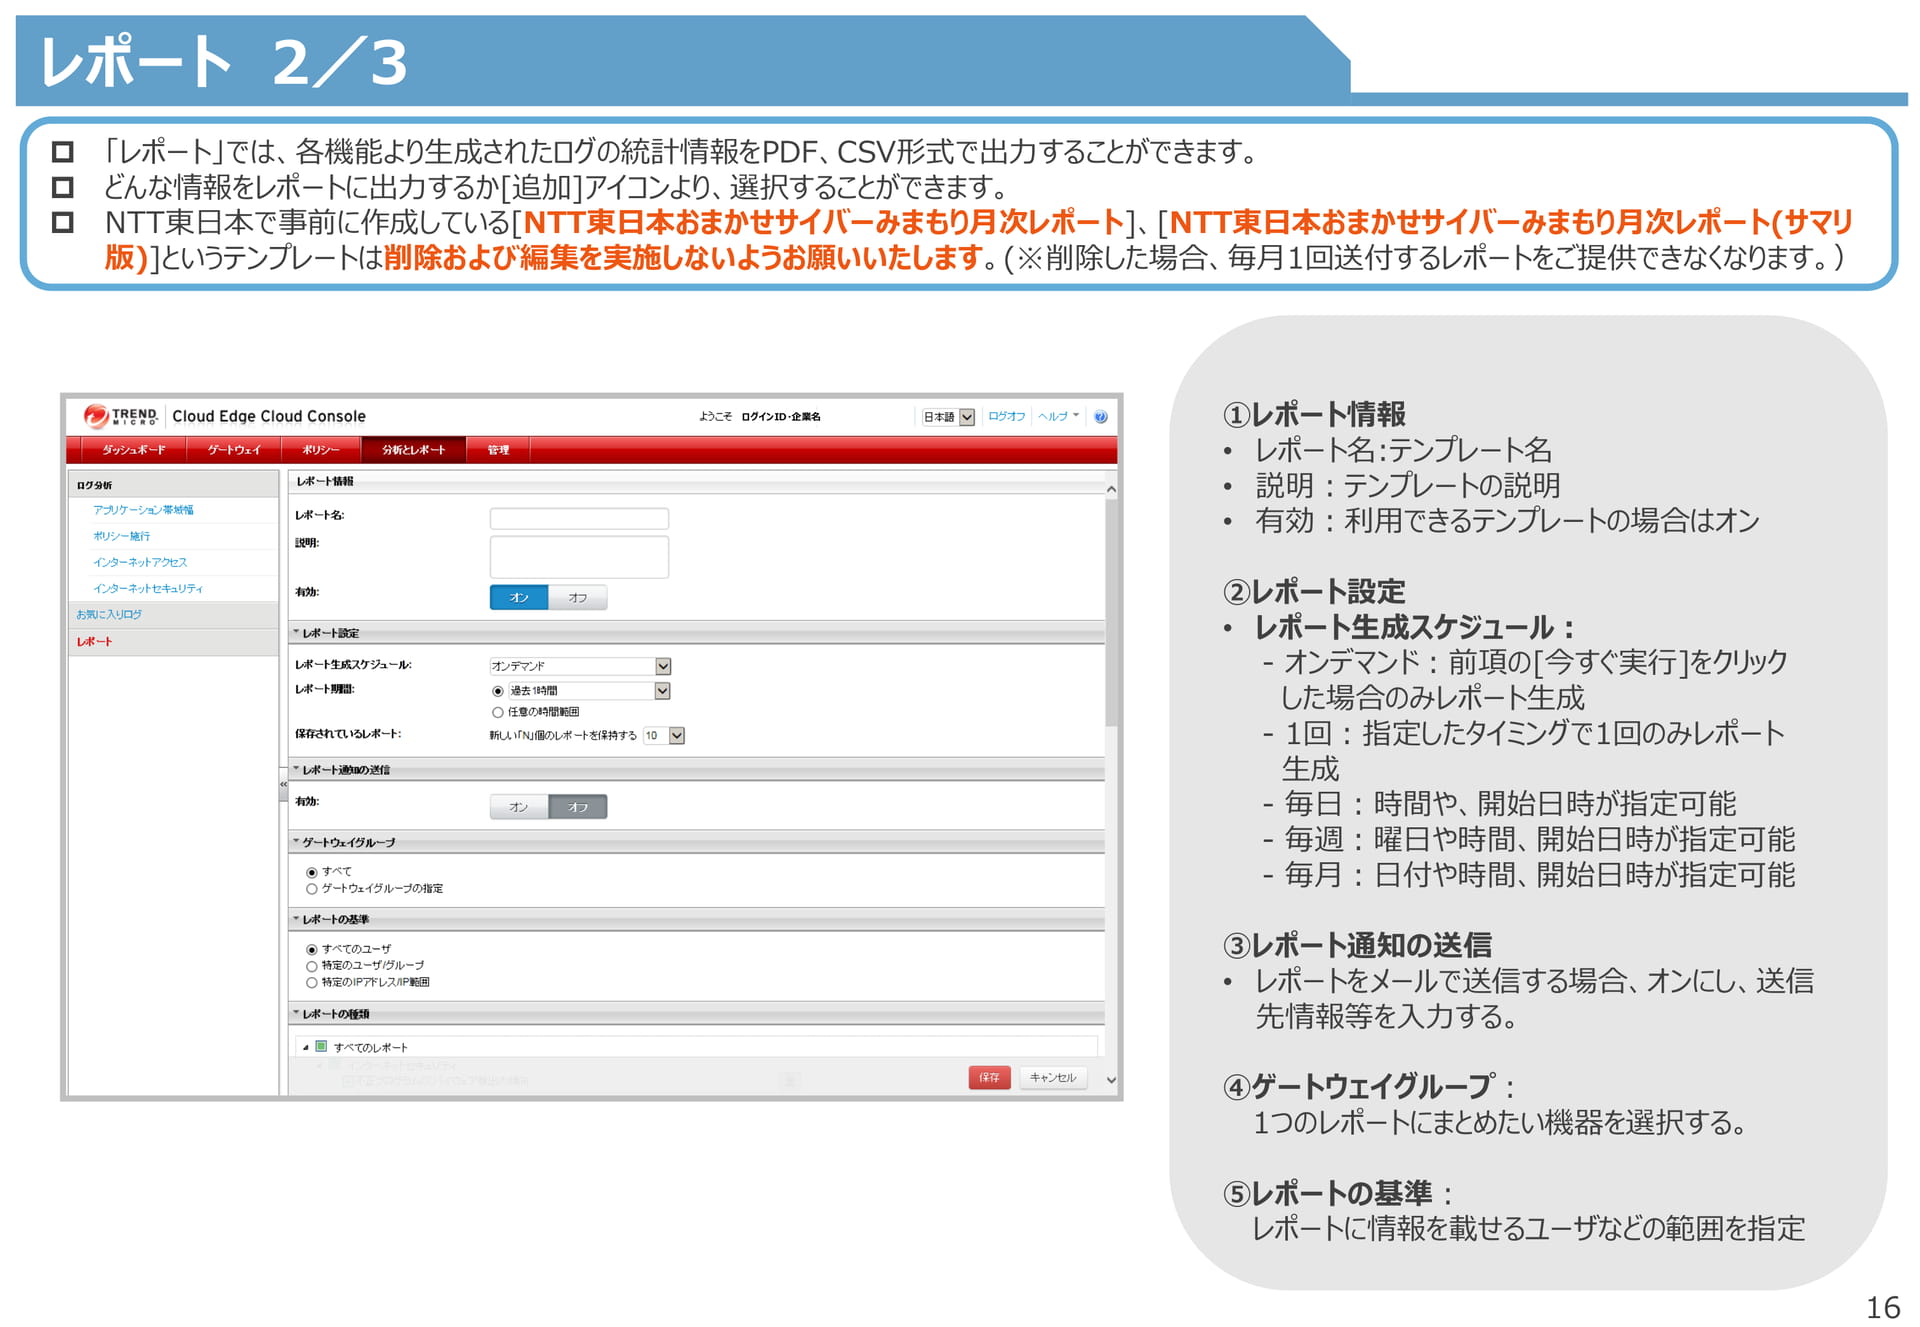1920x1327 pixels.
Task: Switch to the 分析とレポート tab
Action: 413,450
